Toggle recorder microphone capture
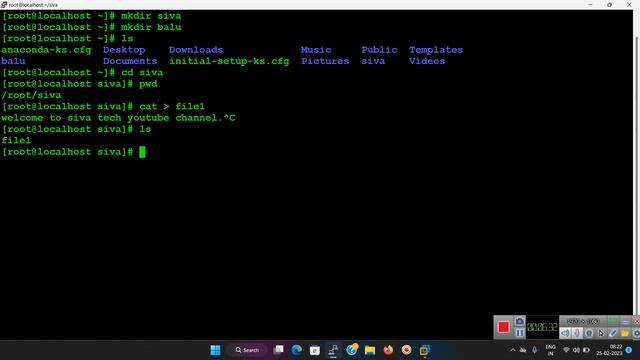The image size is (640, 360). click(577, 333)
